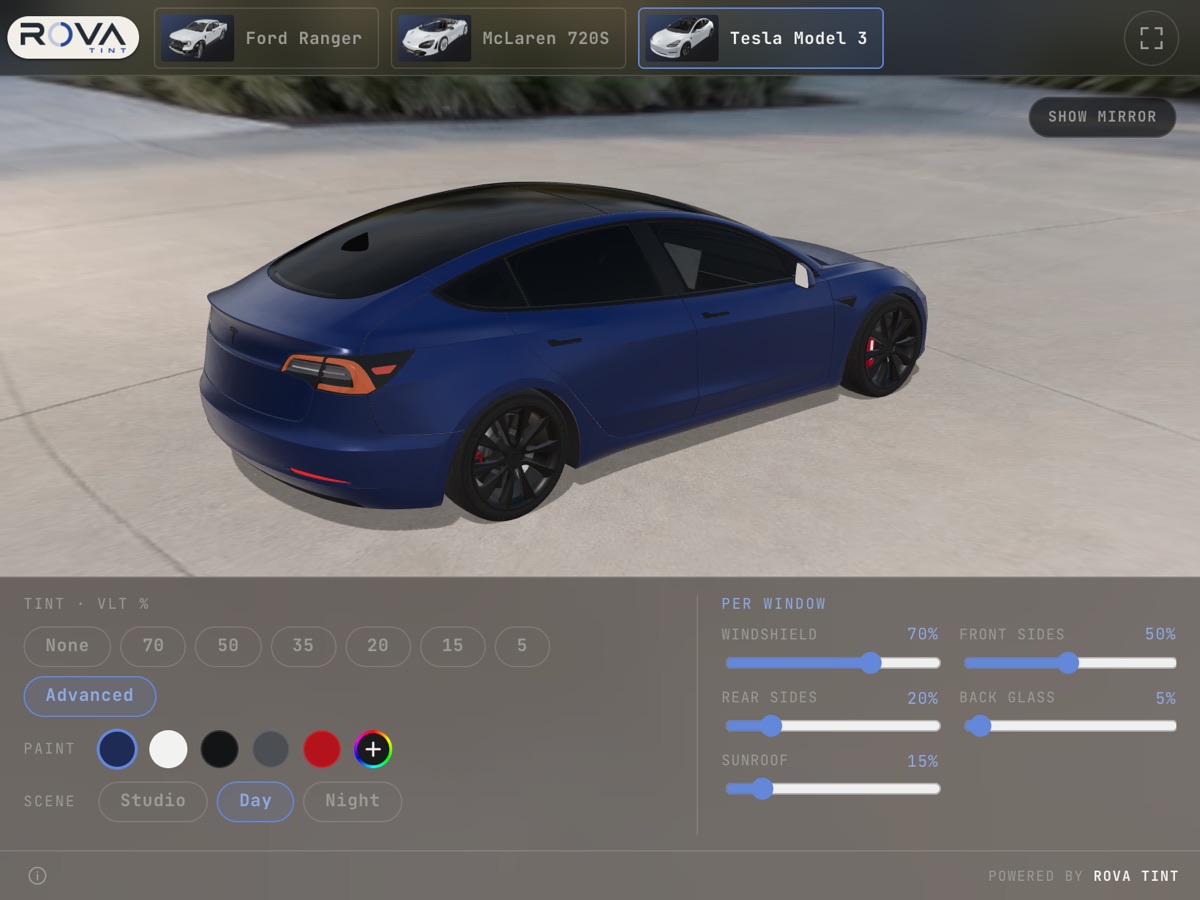Open custom paint color picker plus icon
The width and height of the screenshot is (1200, 900).
(373, 749)
